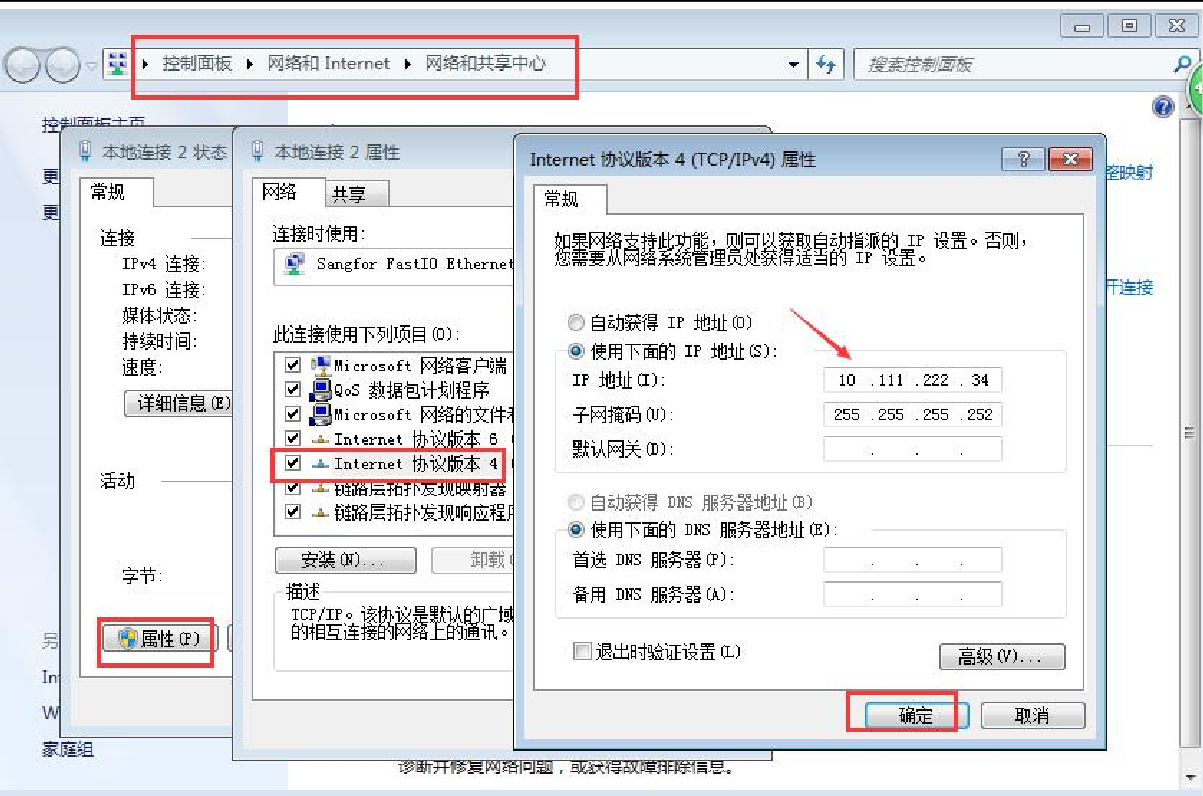The image size is (1203, 796).
Task: Click the Microsoft 网络客户端 item icon
Action: pyautogui.click(x=321, y=365)
